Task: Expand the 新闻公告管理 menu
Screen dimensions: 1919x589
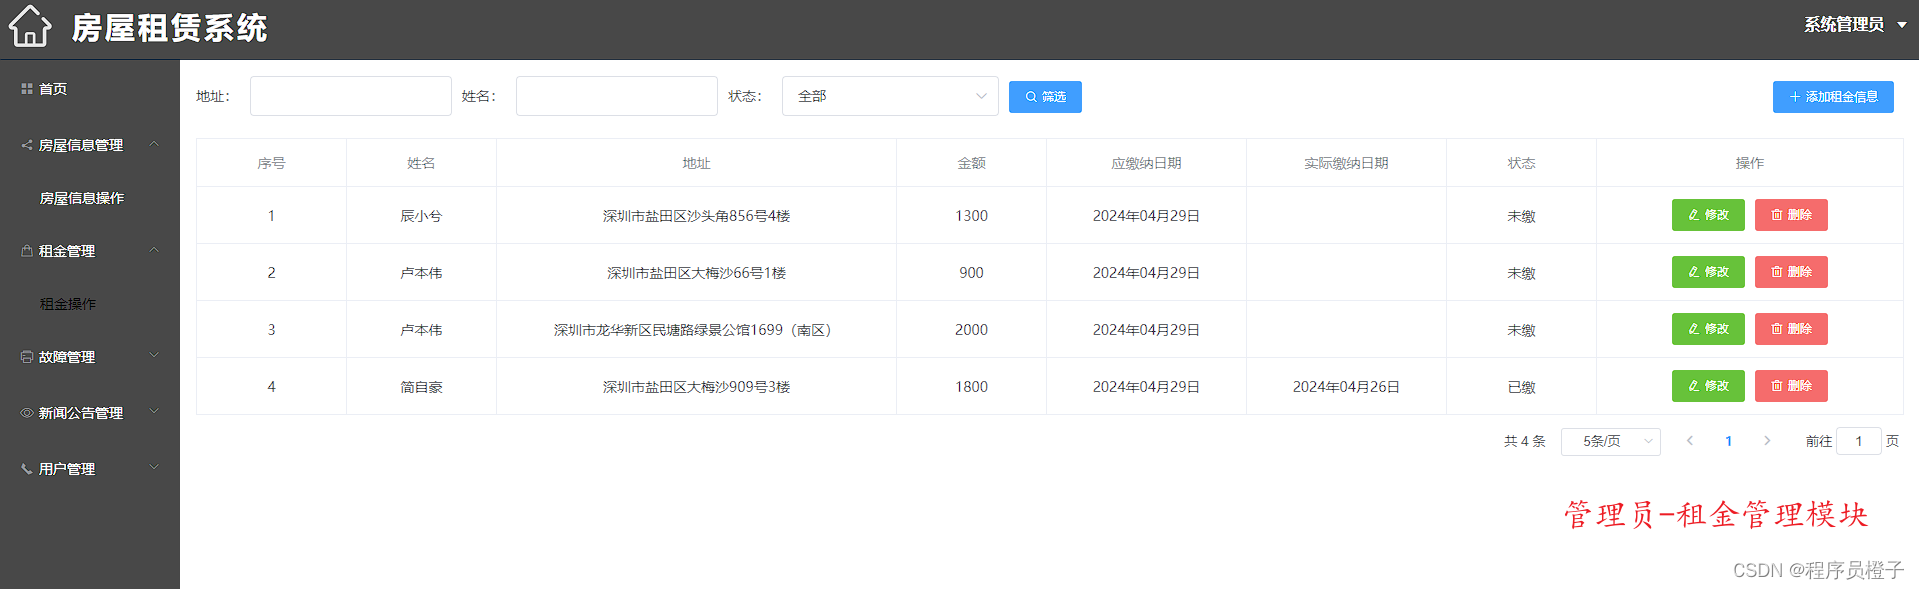Action: (90, 413)
